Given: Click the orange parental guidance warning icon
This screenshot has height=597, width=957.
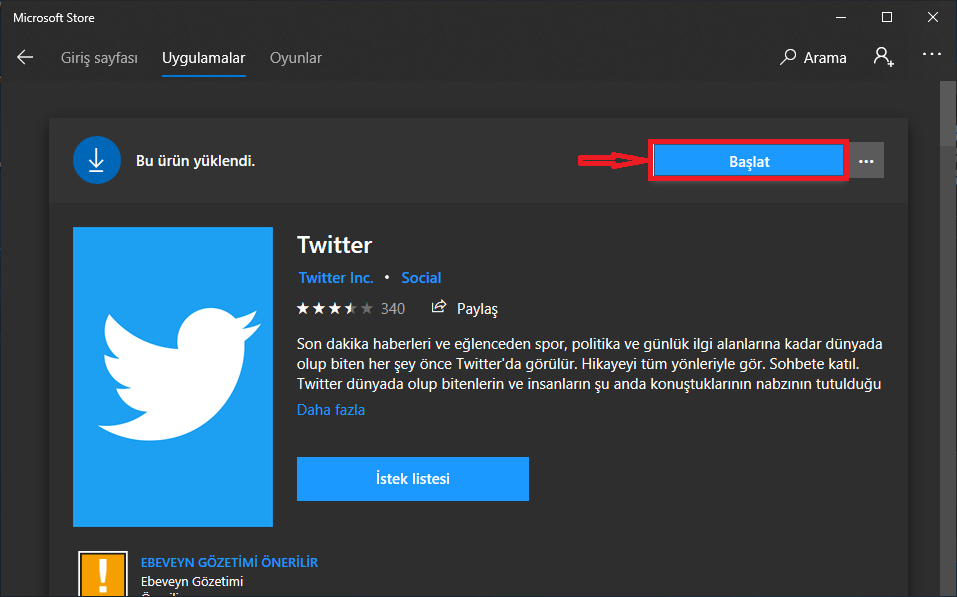Looking at the screenshot, I should tap(103, 574).
